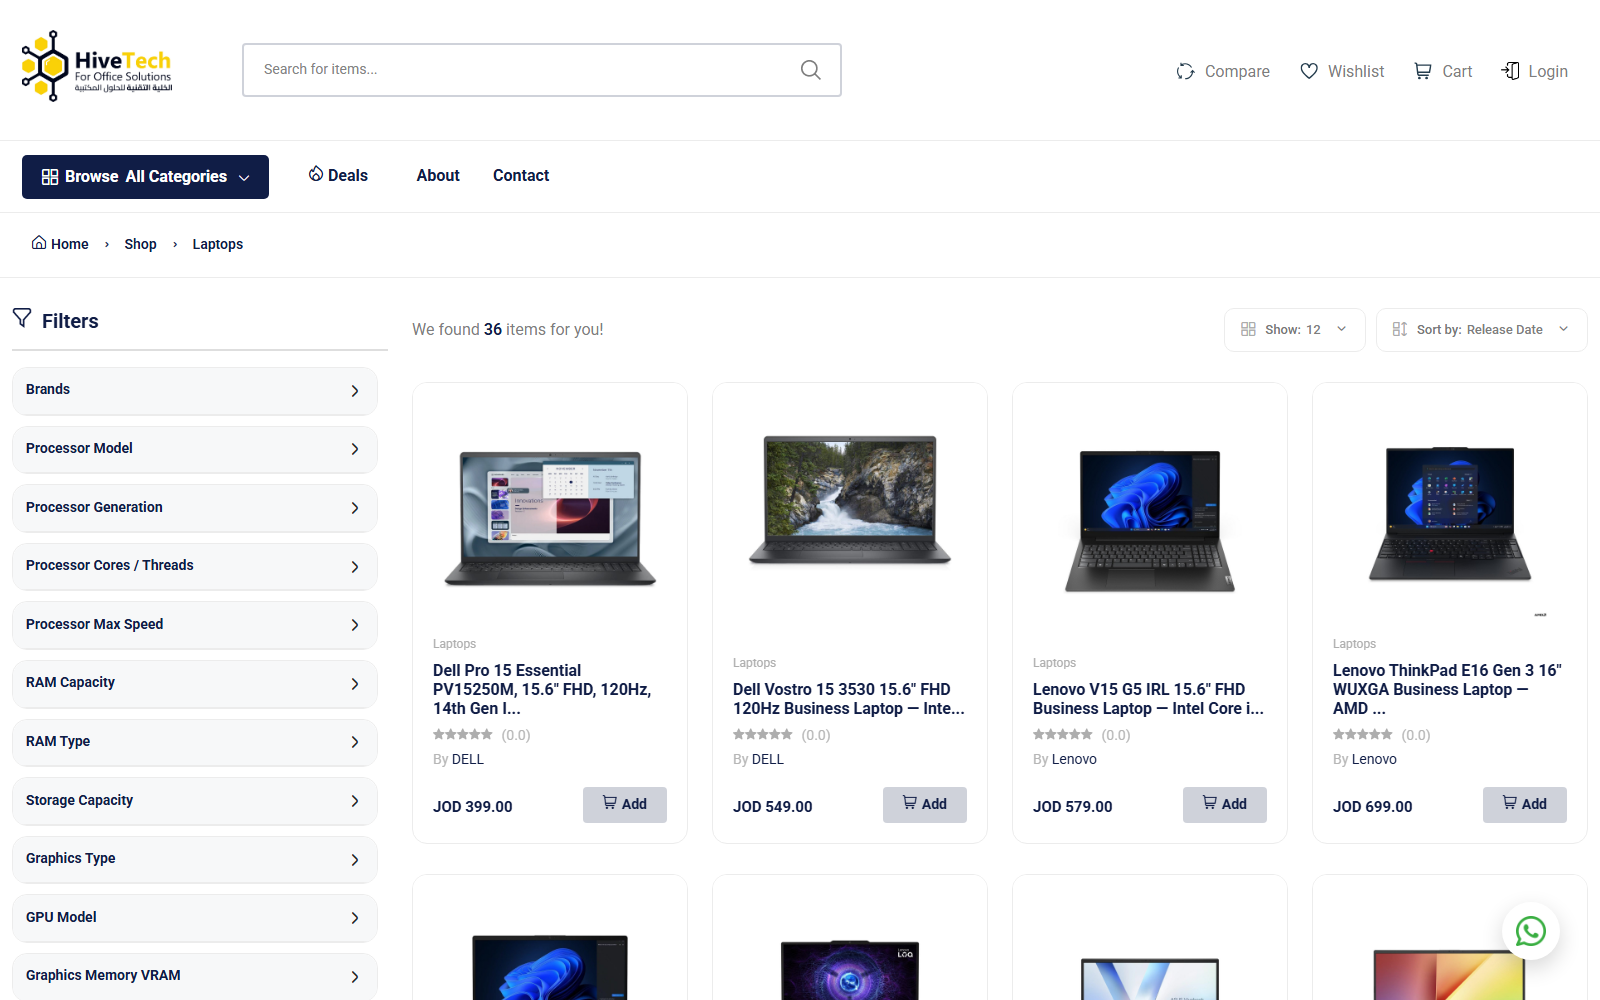The image size is (1600, 1000).
Task: Open Sort by: Release Date dropdown
Action: pos(1481,330)
